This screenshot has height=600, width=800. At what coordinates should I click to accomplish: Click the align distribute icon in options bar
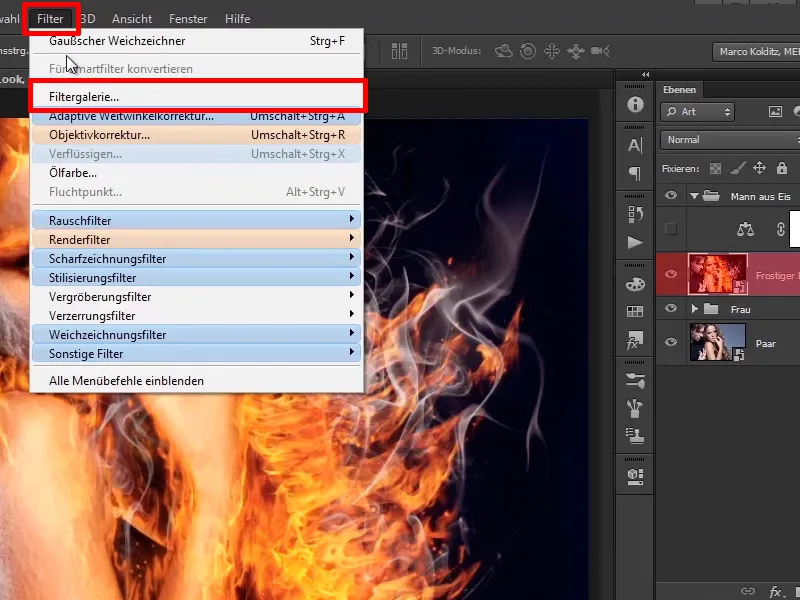tap(399, 51)
